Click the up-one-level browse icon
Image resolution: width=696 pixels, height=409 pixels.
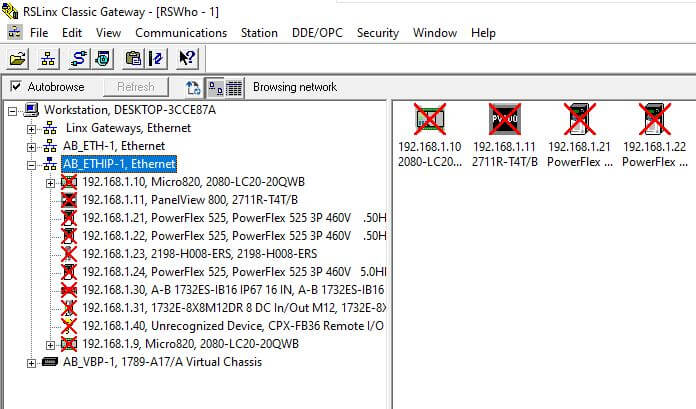(x=193, y=87)
